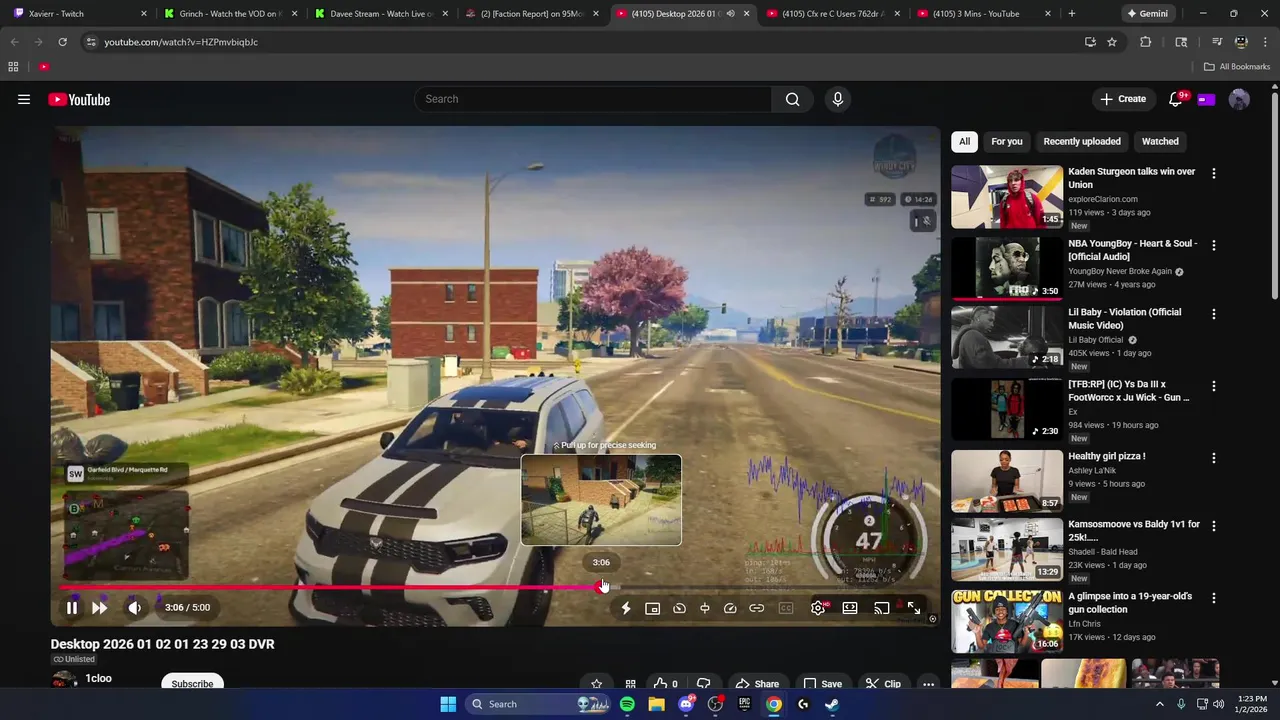1280x720 pixels.
Task: Open Chrome three-dot menu
Action: (1263, 42)
